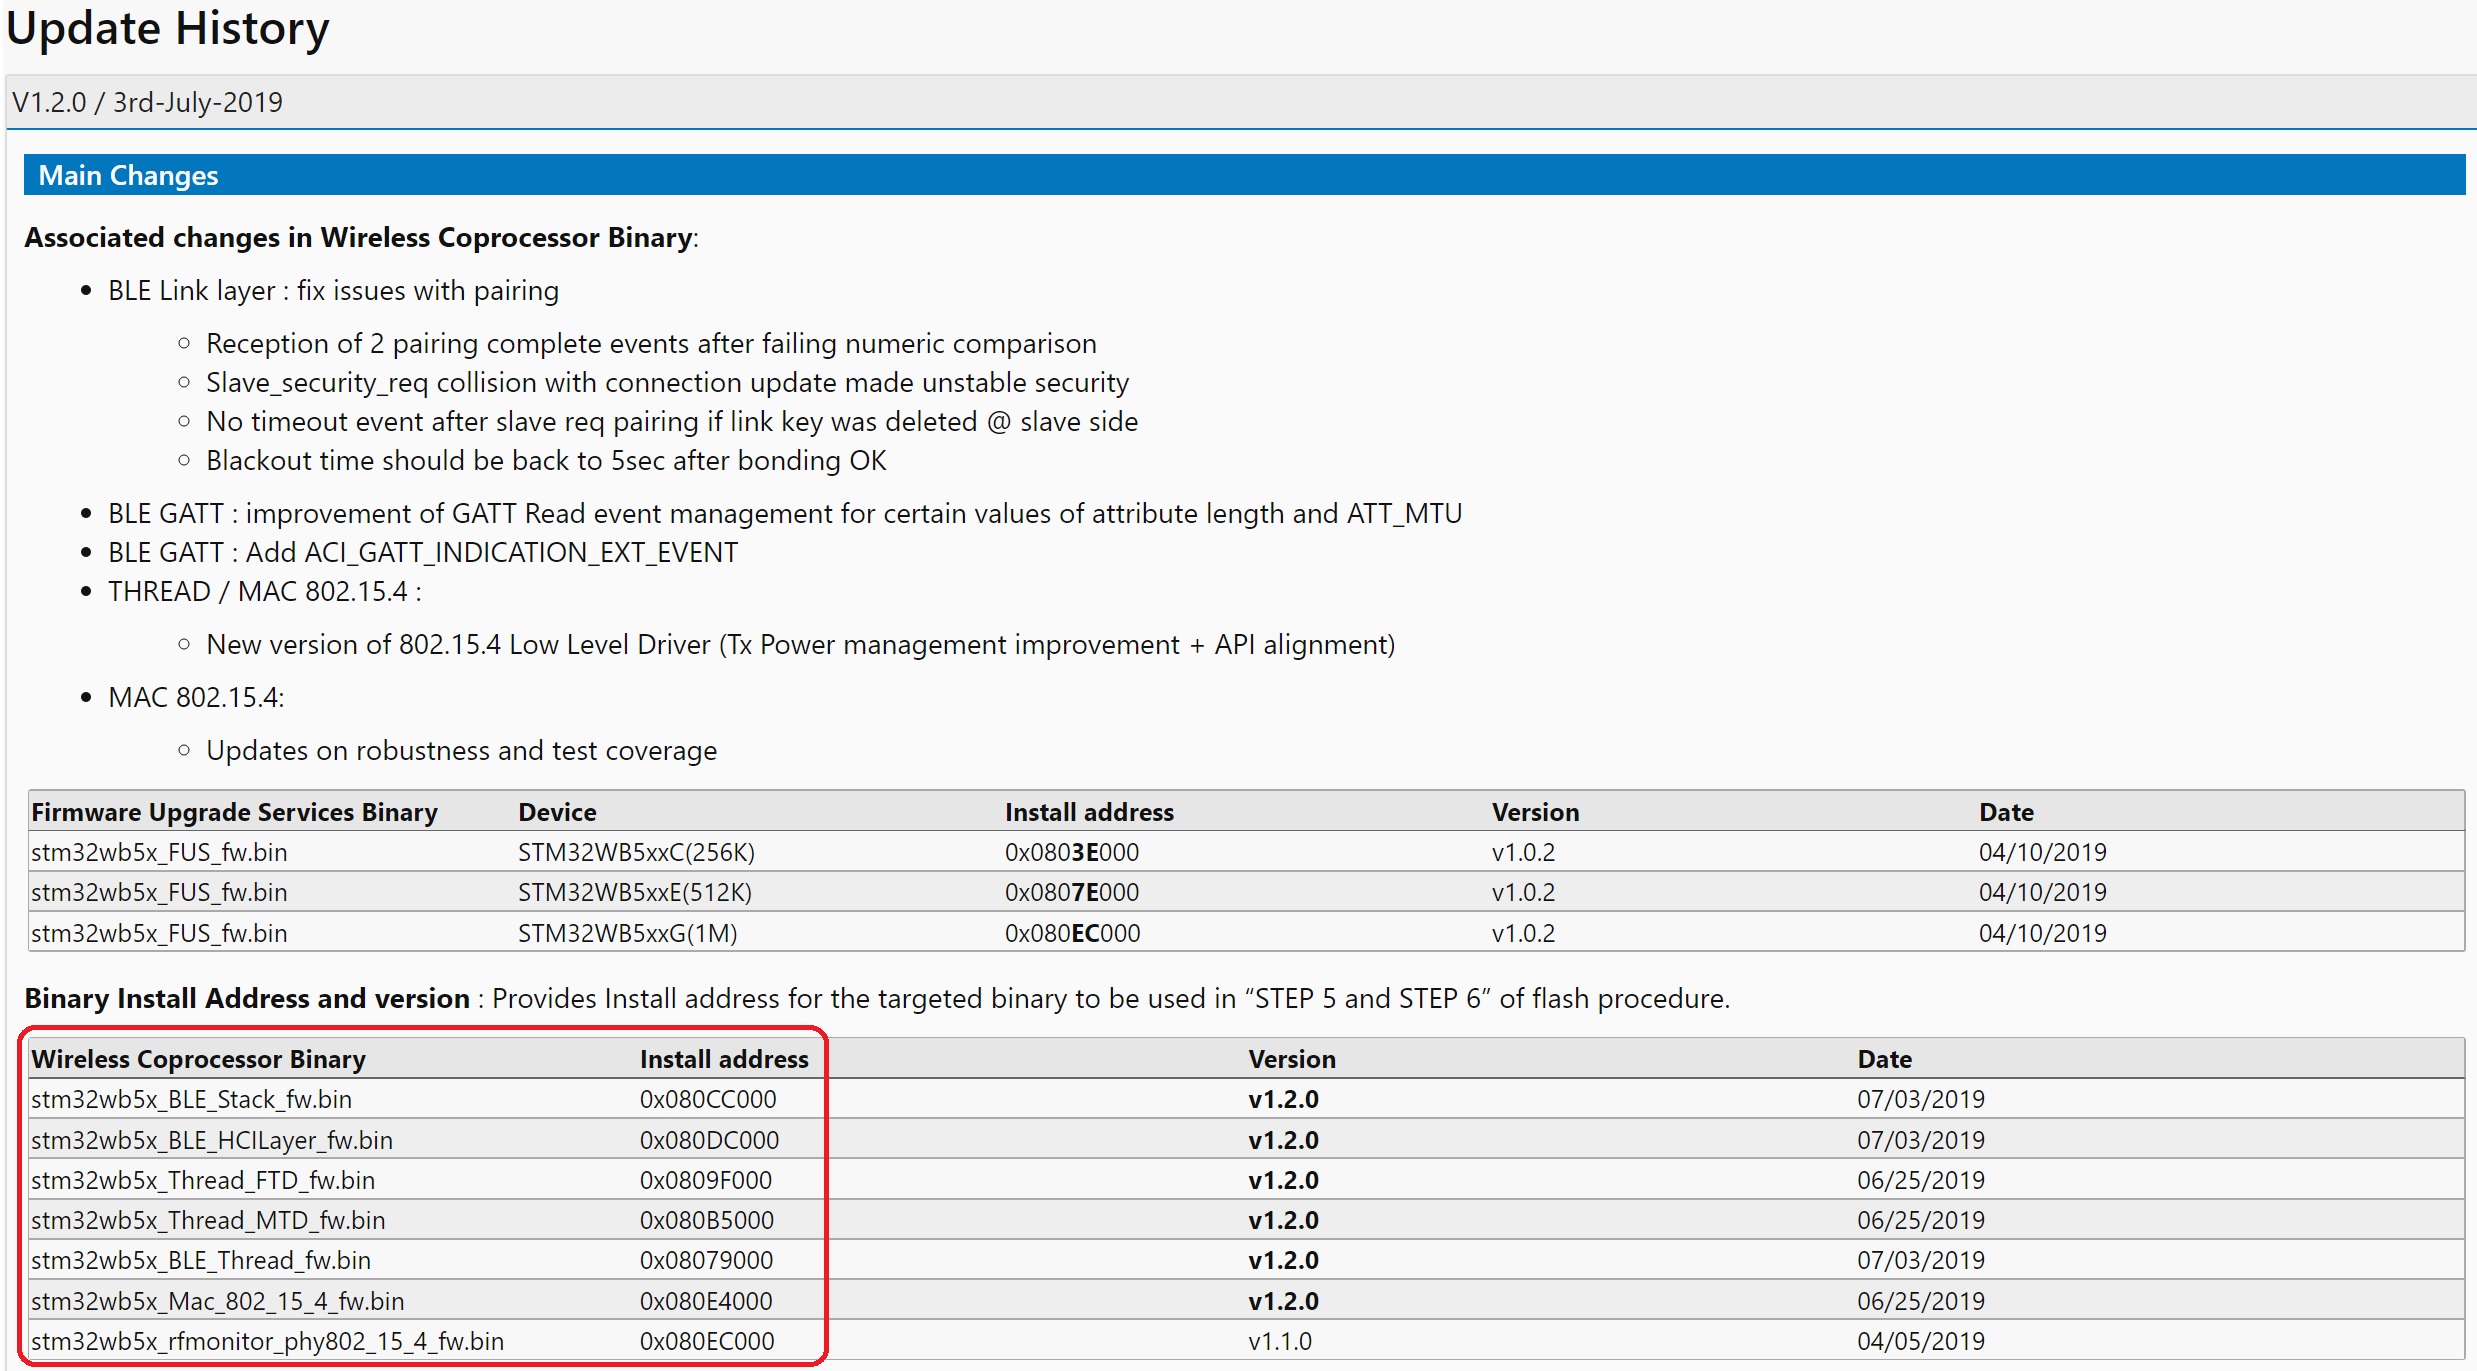Click the date 04/05/2019 cell
This screenshot has height=1371, width=2477.
(x=1921, y=1341)
